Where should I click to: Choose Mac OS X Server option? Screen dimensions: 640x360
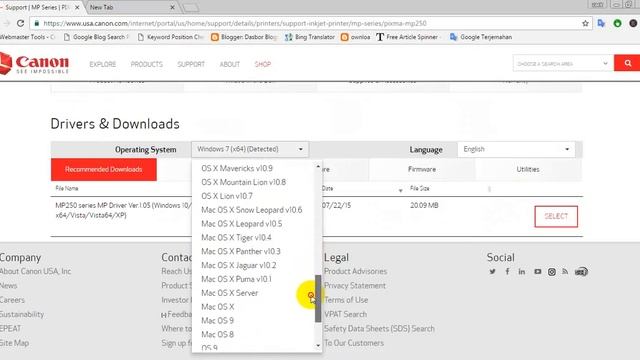coord(229,293)
